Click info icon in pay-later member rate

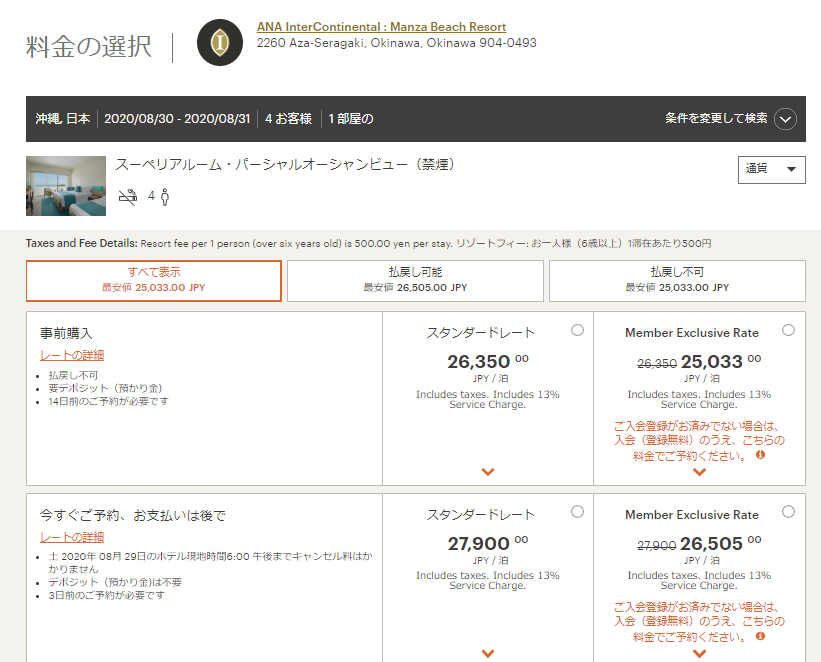click(x=760, y=636)
